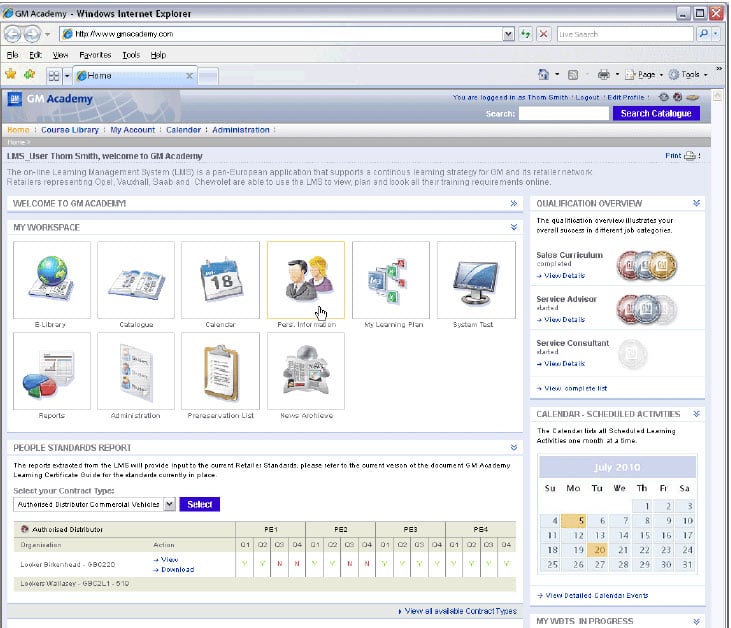Image resolution: width=731 pixels, height=628 pixels.
Task: Click the RSS feeds toolbar icon
Action: (573, 75)
